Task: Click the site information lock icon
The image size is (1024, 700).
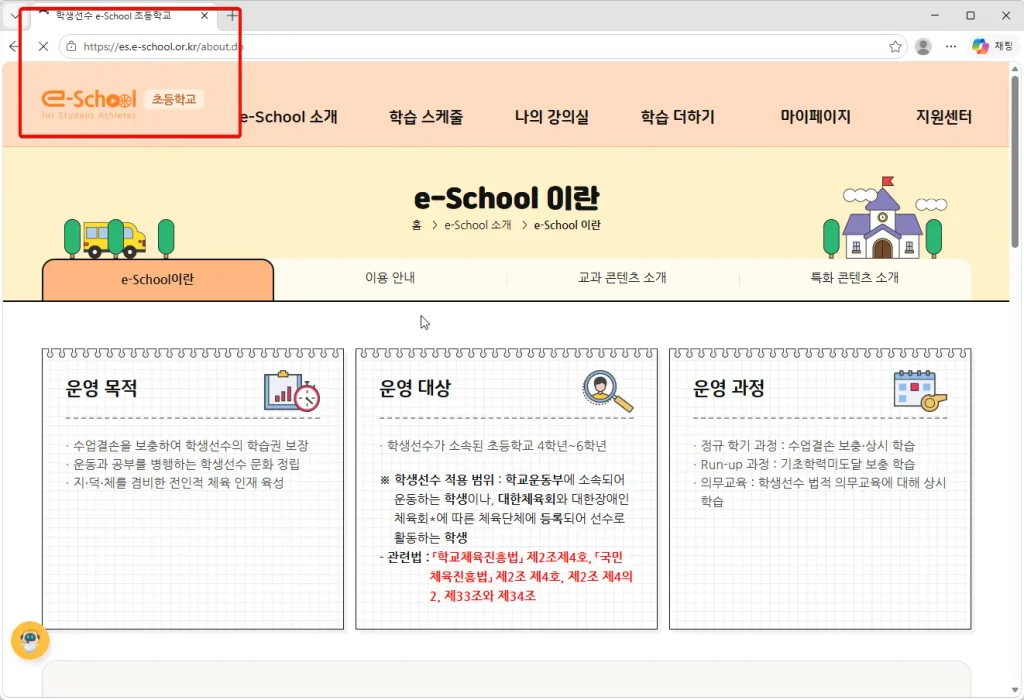Action: [71, 46]
